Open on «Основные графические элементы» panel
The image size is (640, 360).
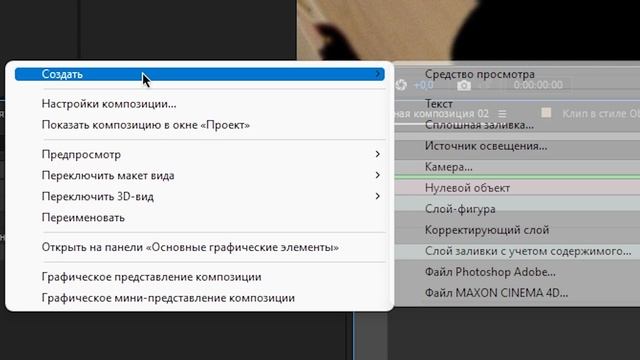tap(190, 247)
